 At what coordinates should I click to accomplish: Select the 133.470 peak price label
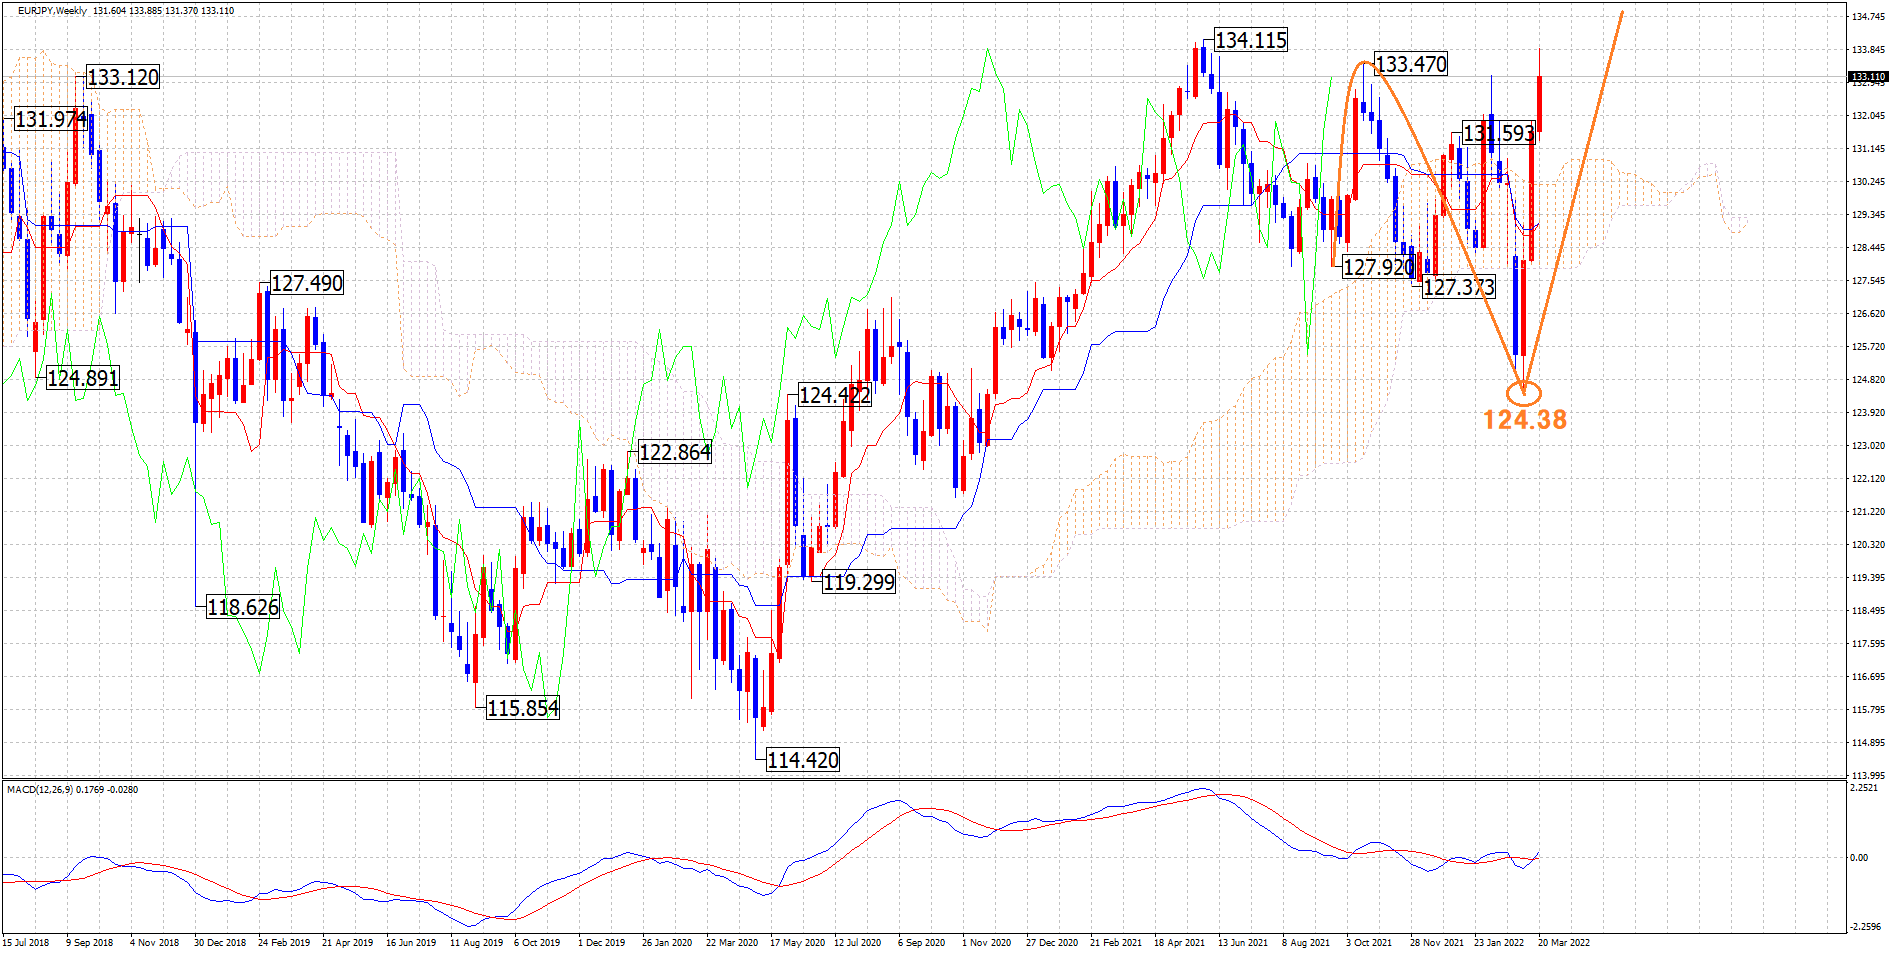(x=1410, y=65)
